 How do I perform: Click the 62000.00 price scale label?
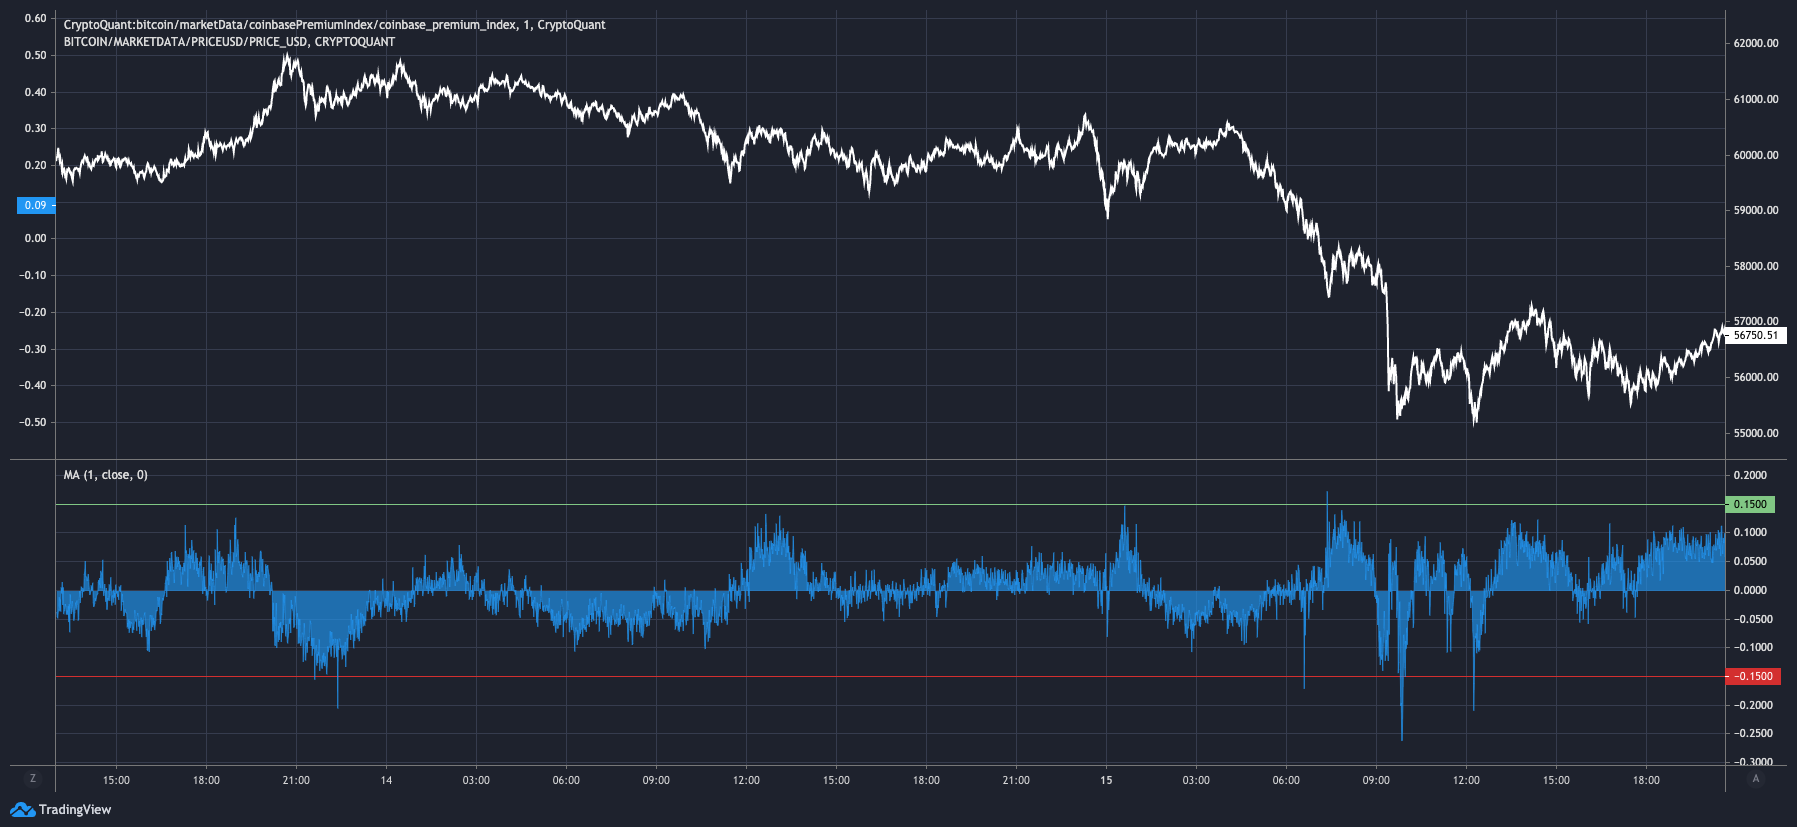(1756, 44)
